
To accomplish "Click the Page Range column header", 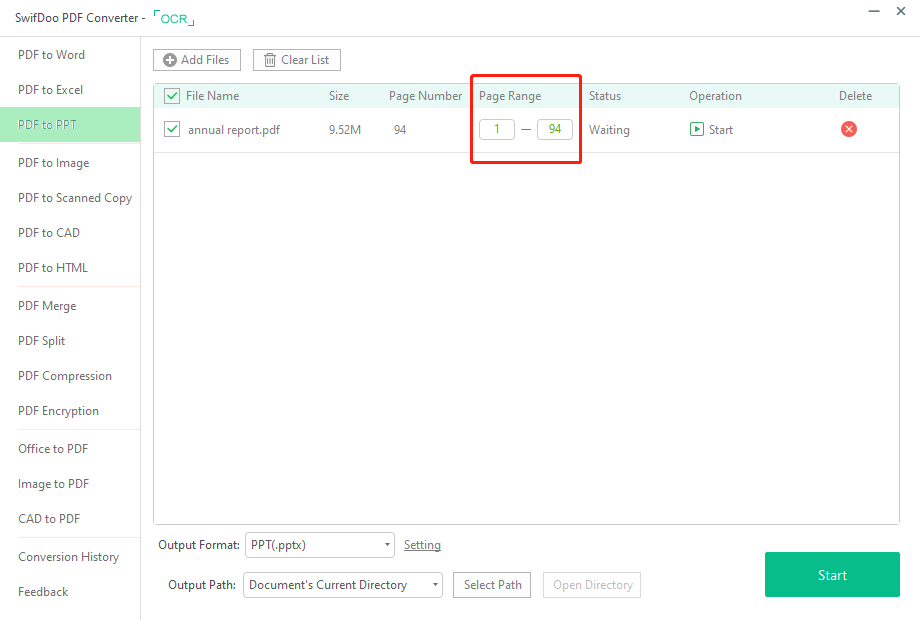I will (510, 96).
